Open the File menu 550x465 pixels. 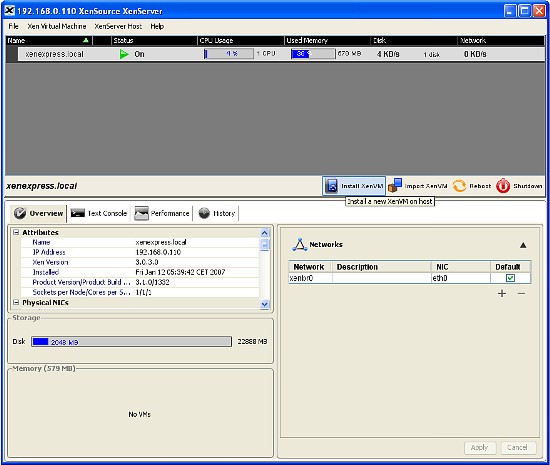click(x=14, y=26)
